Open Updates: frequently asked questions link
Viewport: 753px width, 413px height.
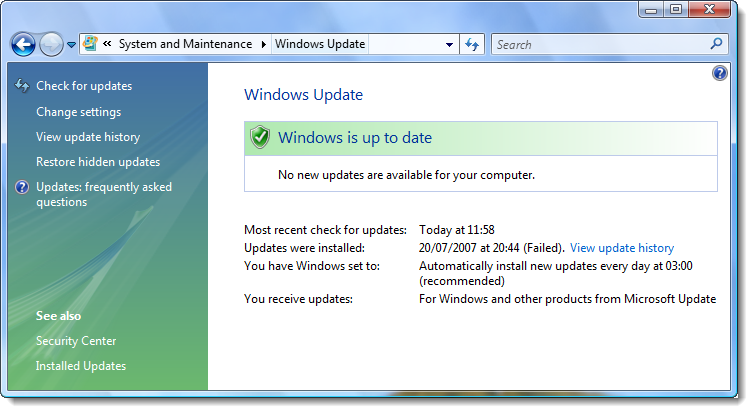tap(104, 194)
